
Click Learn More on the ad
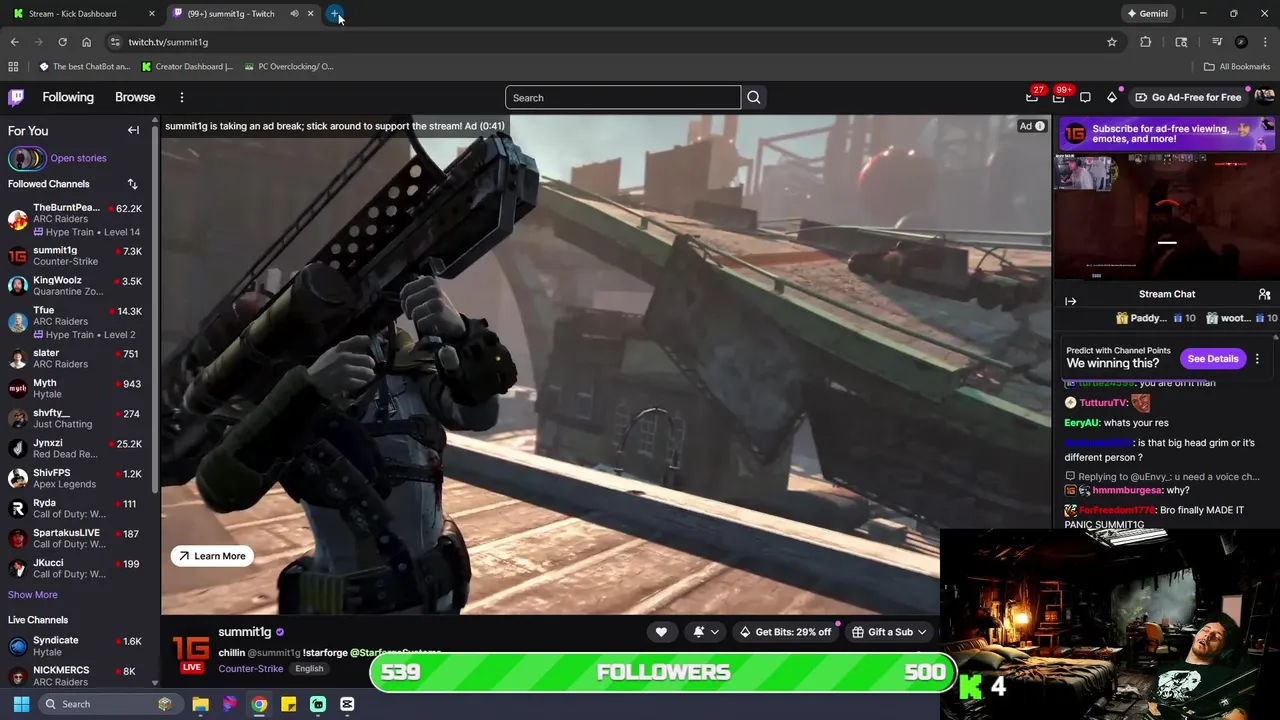tap(211, 556)
